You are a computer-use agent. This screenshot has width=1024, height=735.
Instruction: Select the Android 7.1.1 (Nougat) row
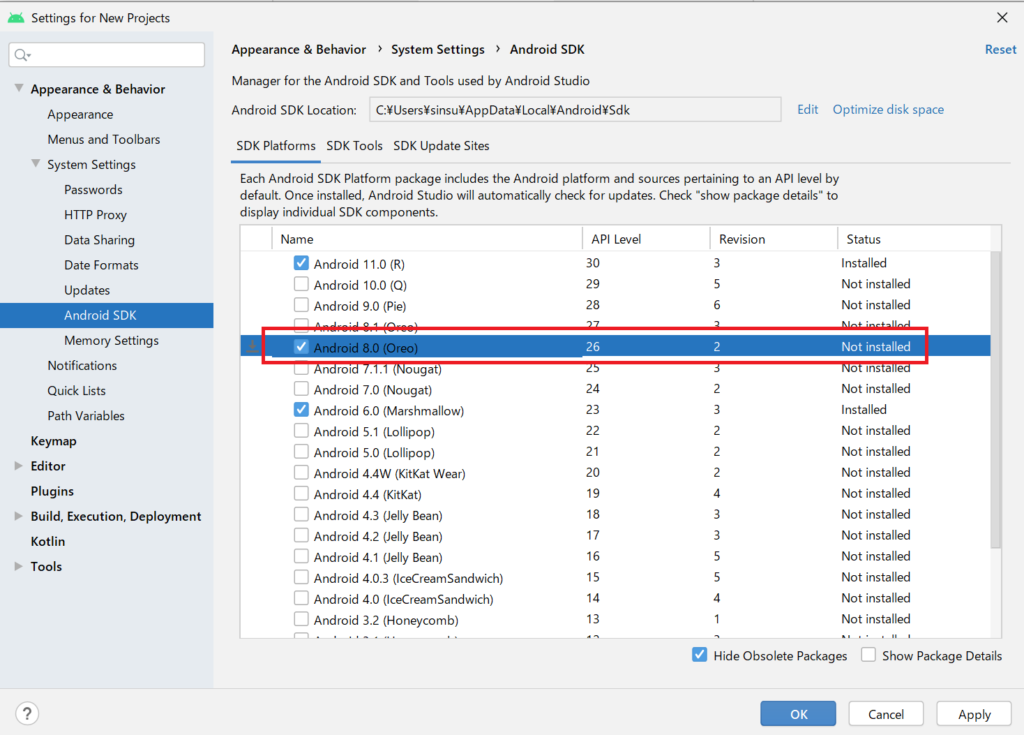[x=615, y=368]
